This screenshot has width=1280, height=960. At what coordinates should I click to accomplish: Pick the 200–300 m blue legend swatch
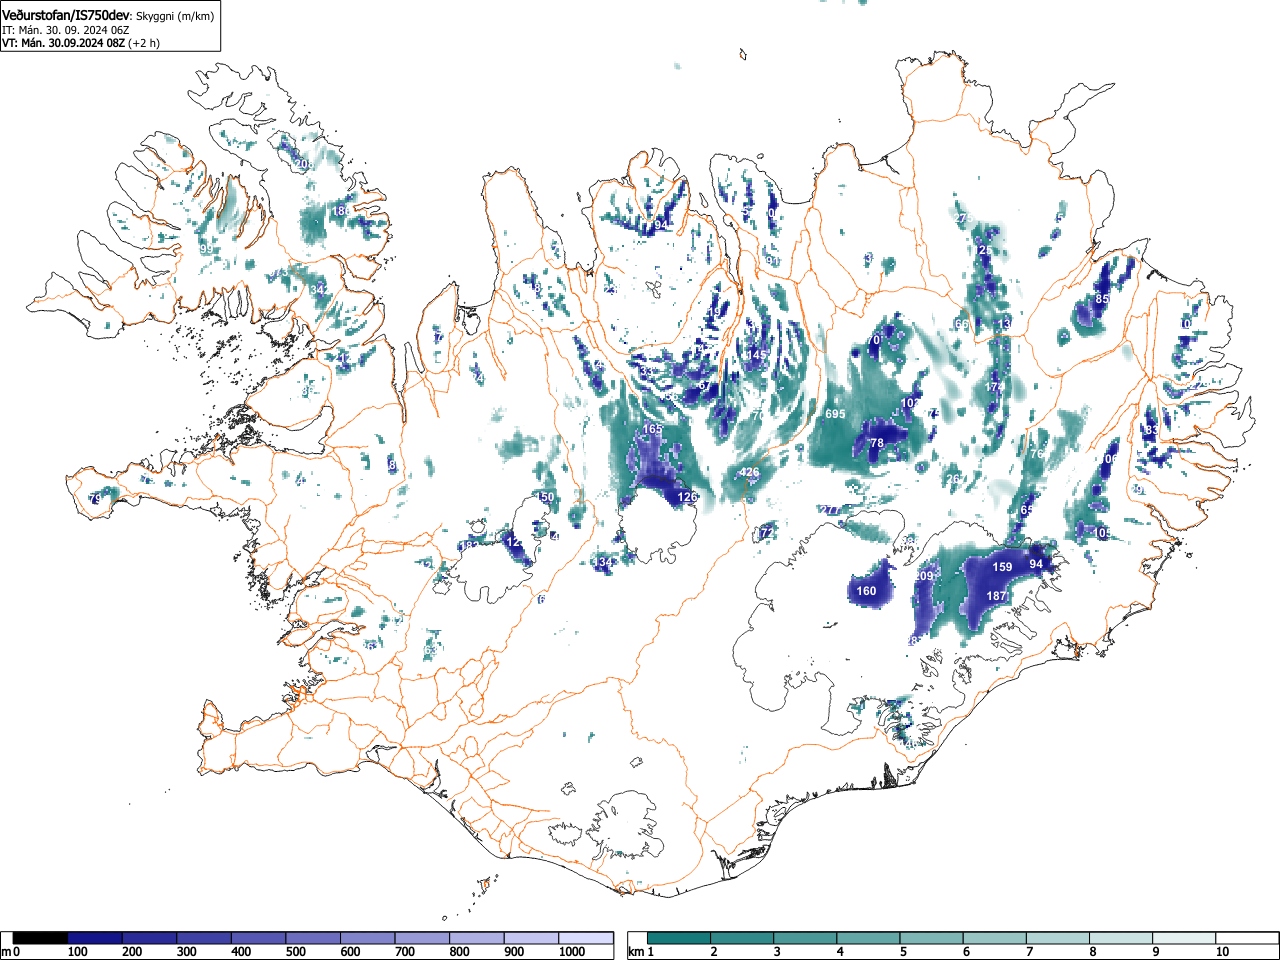click(x=150, y=938)
